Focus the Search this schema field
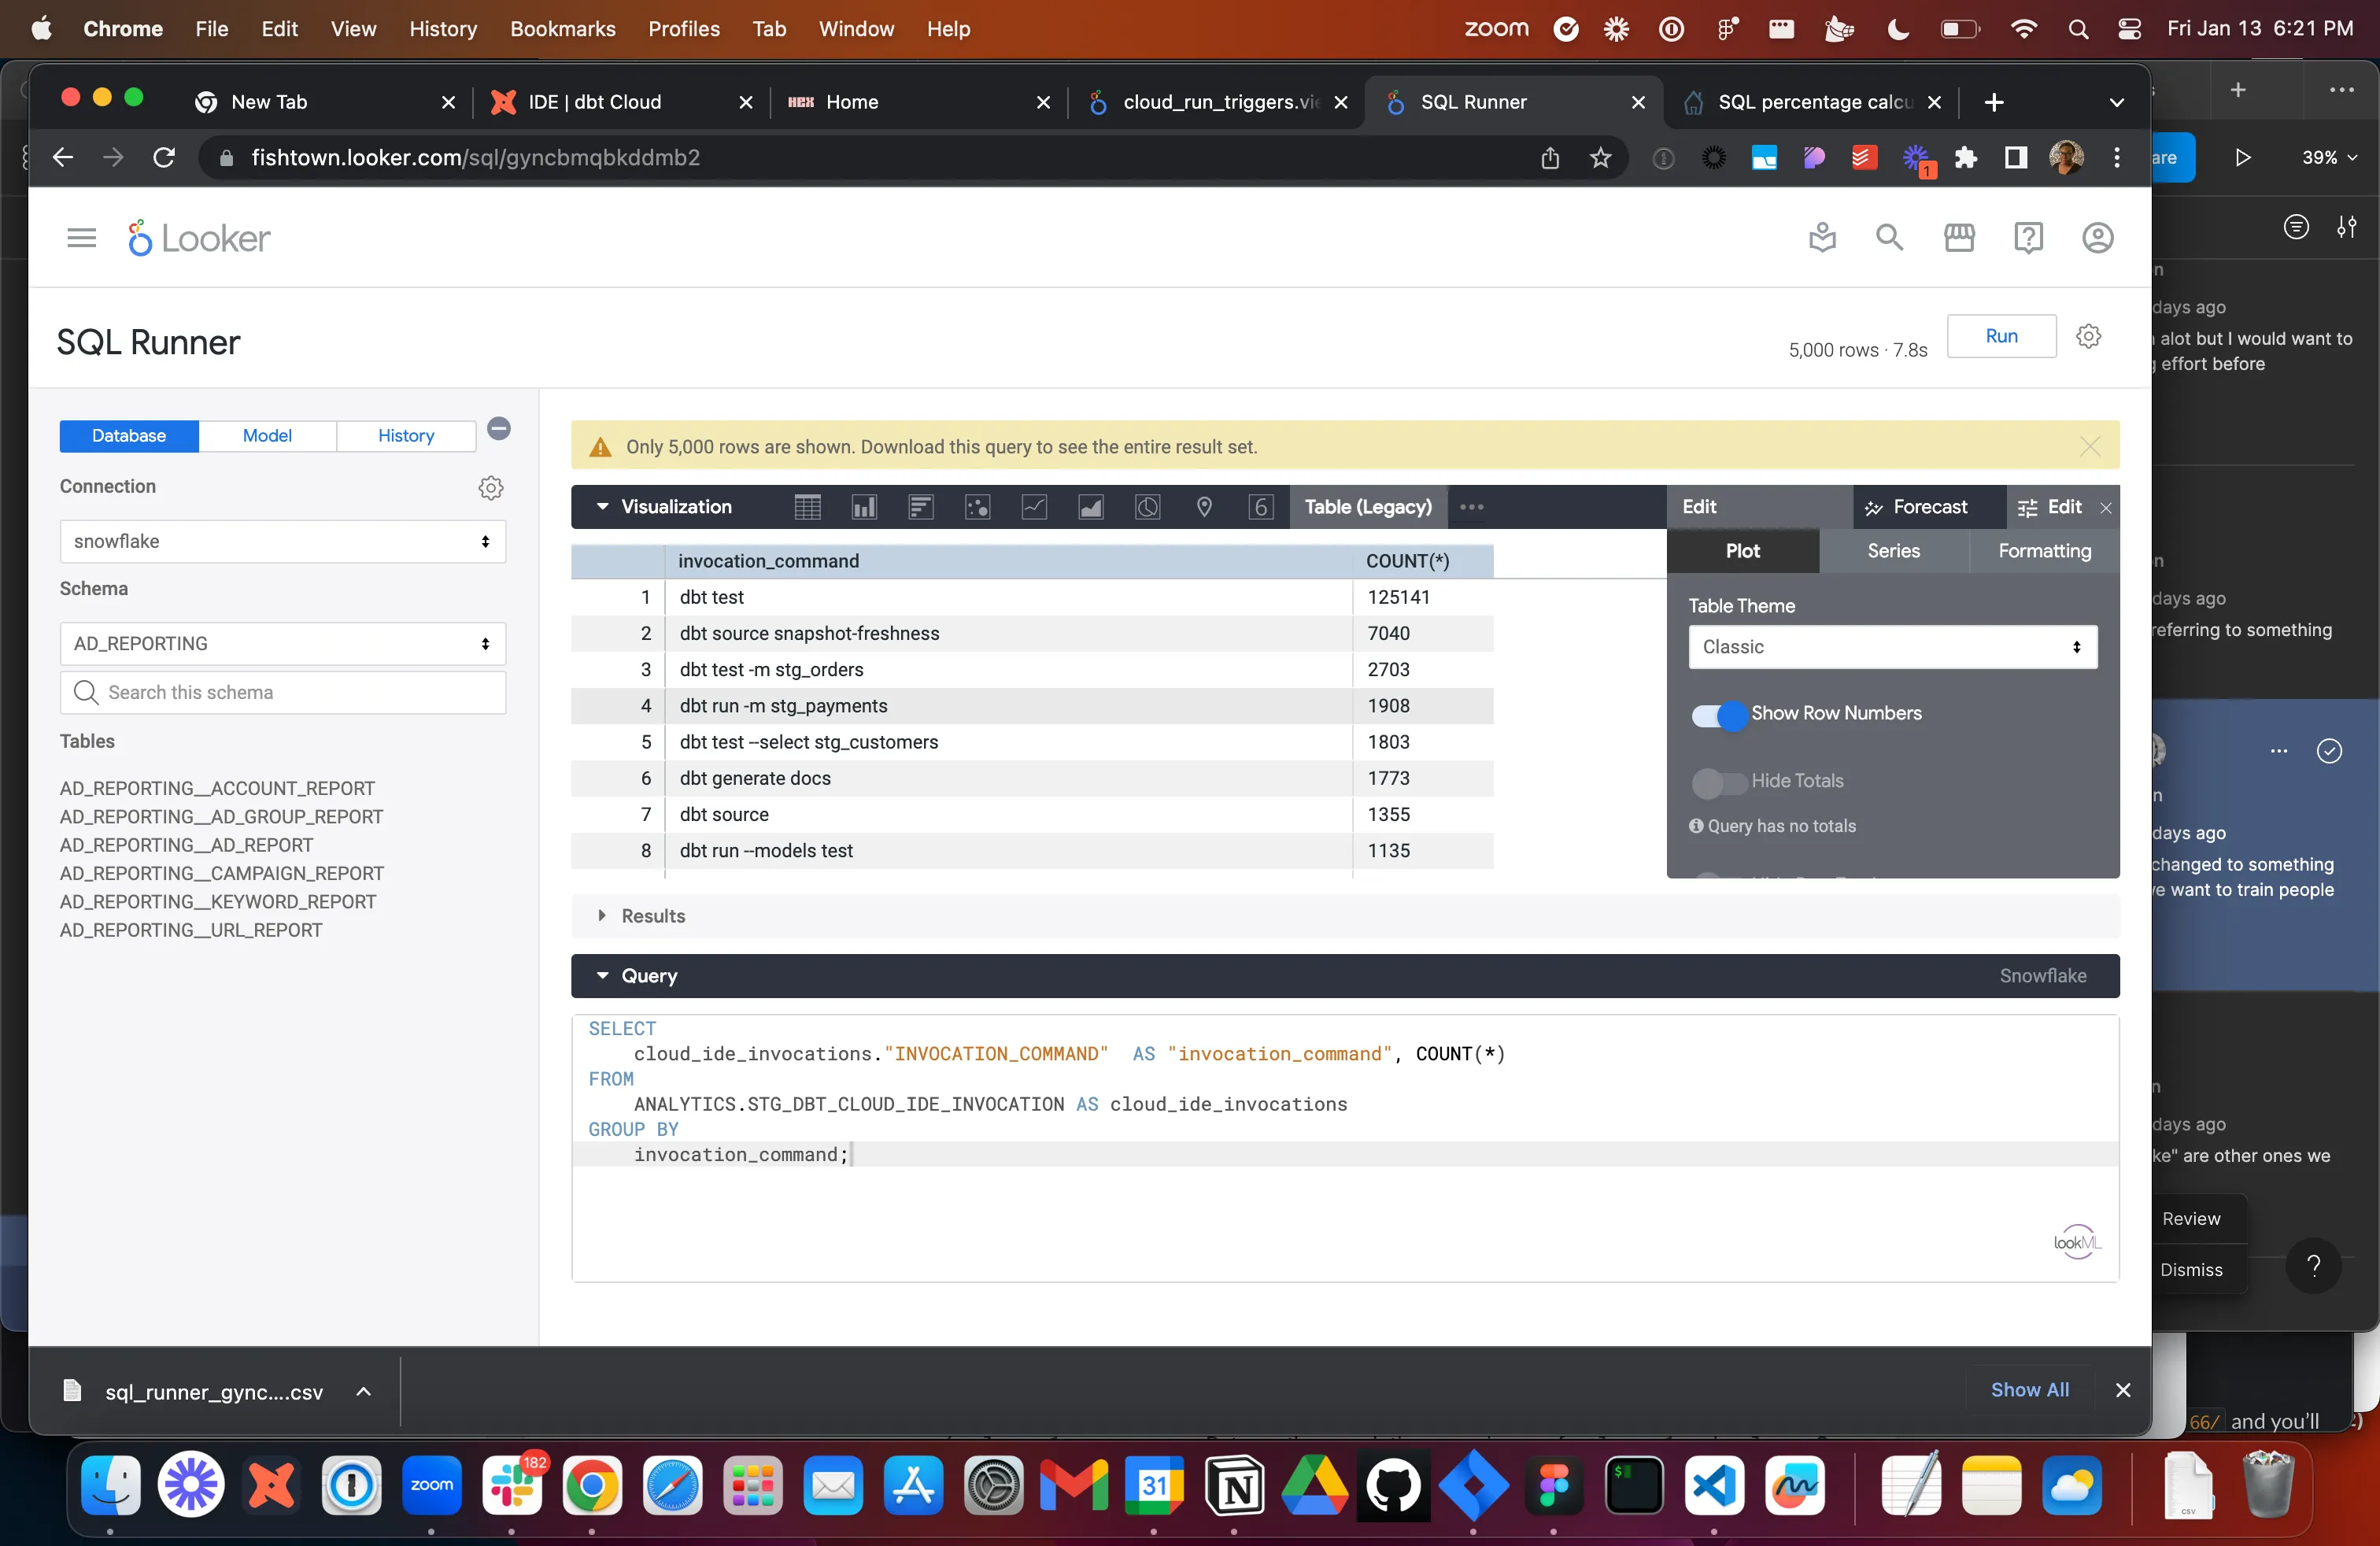 (283, 693)
